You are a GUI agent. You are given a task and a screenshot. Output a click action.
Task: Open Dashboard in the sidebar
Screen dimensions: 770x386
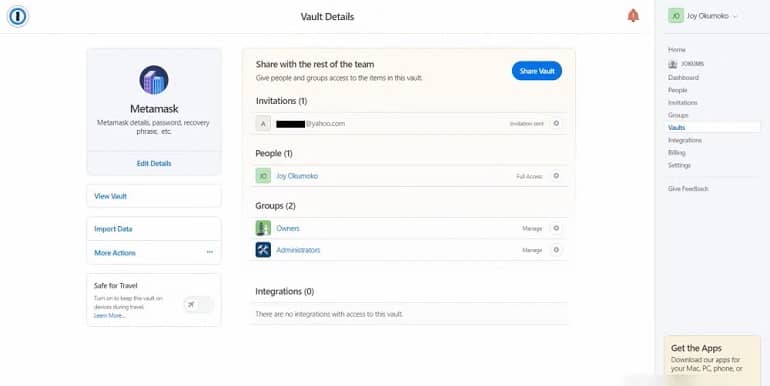pos(683,78)
